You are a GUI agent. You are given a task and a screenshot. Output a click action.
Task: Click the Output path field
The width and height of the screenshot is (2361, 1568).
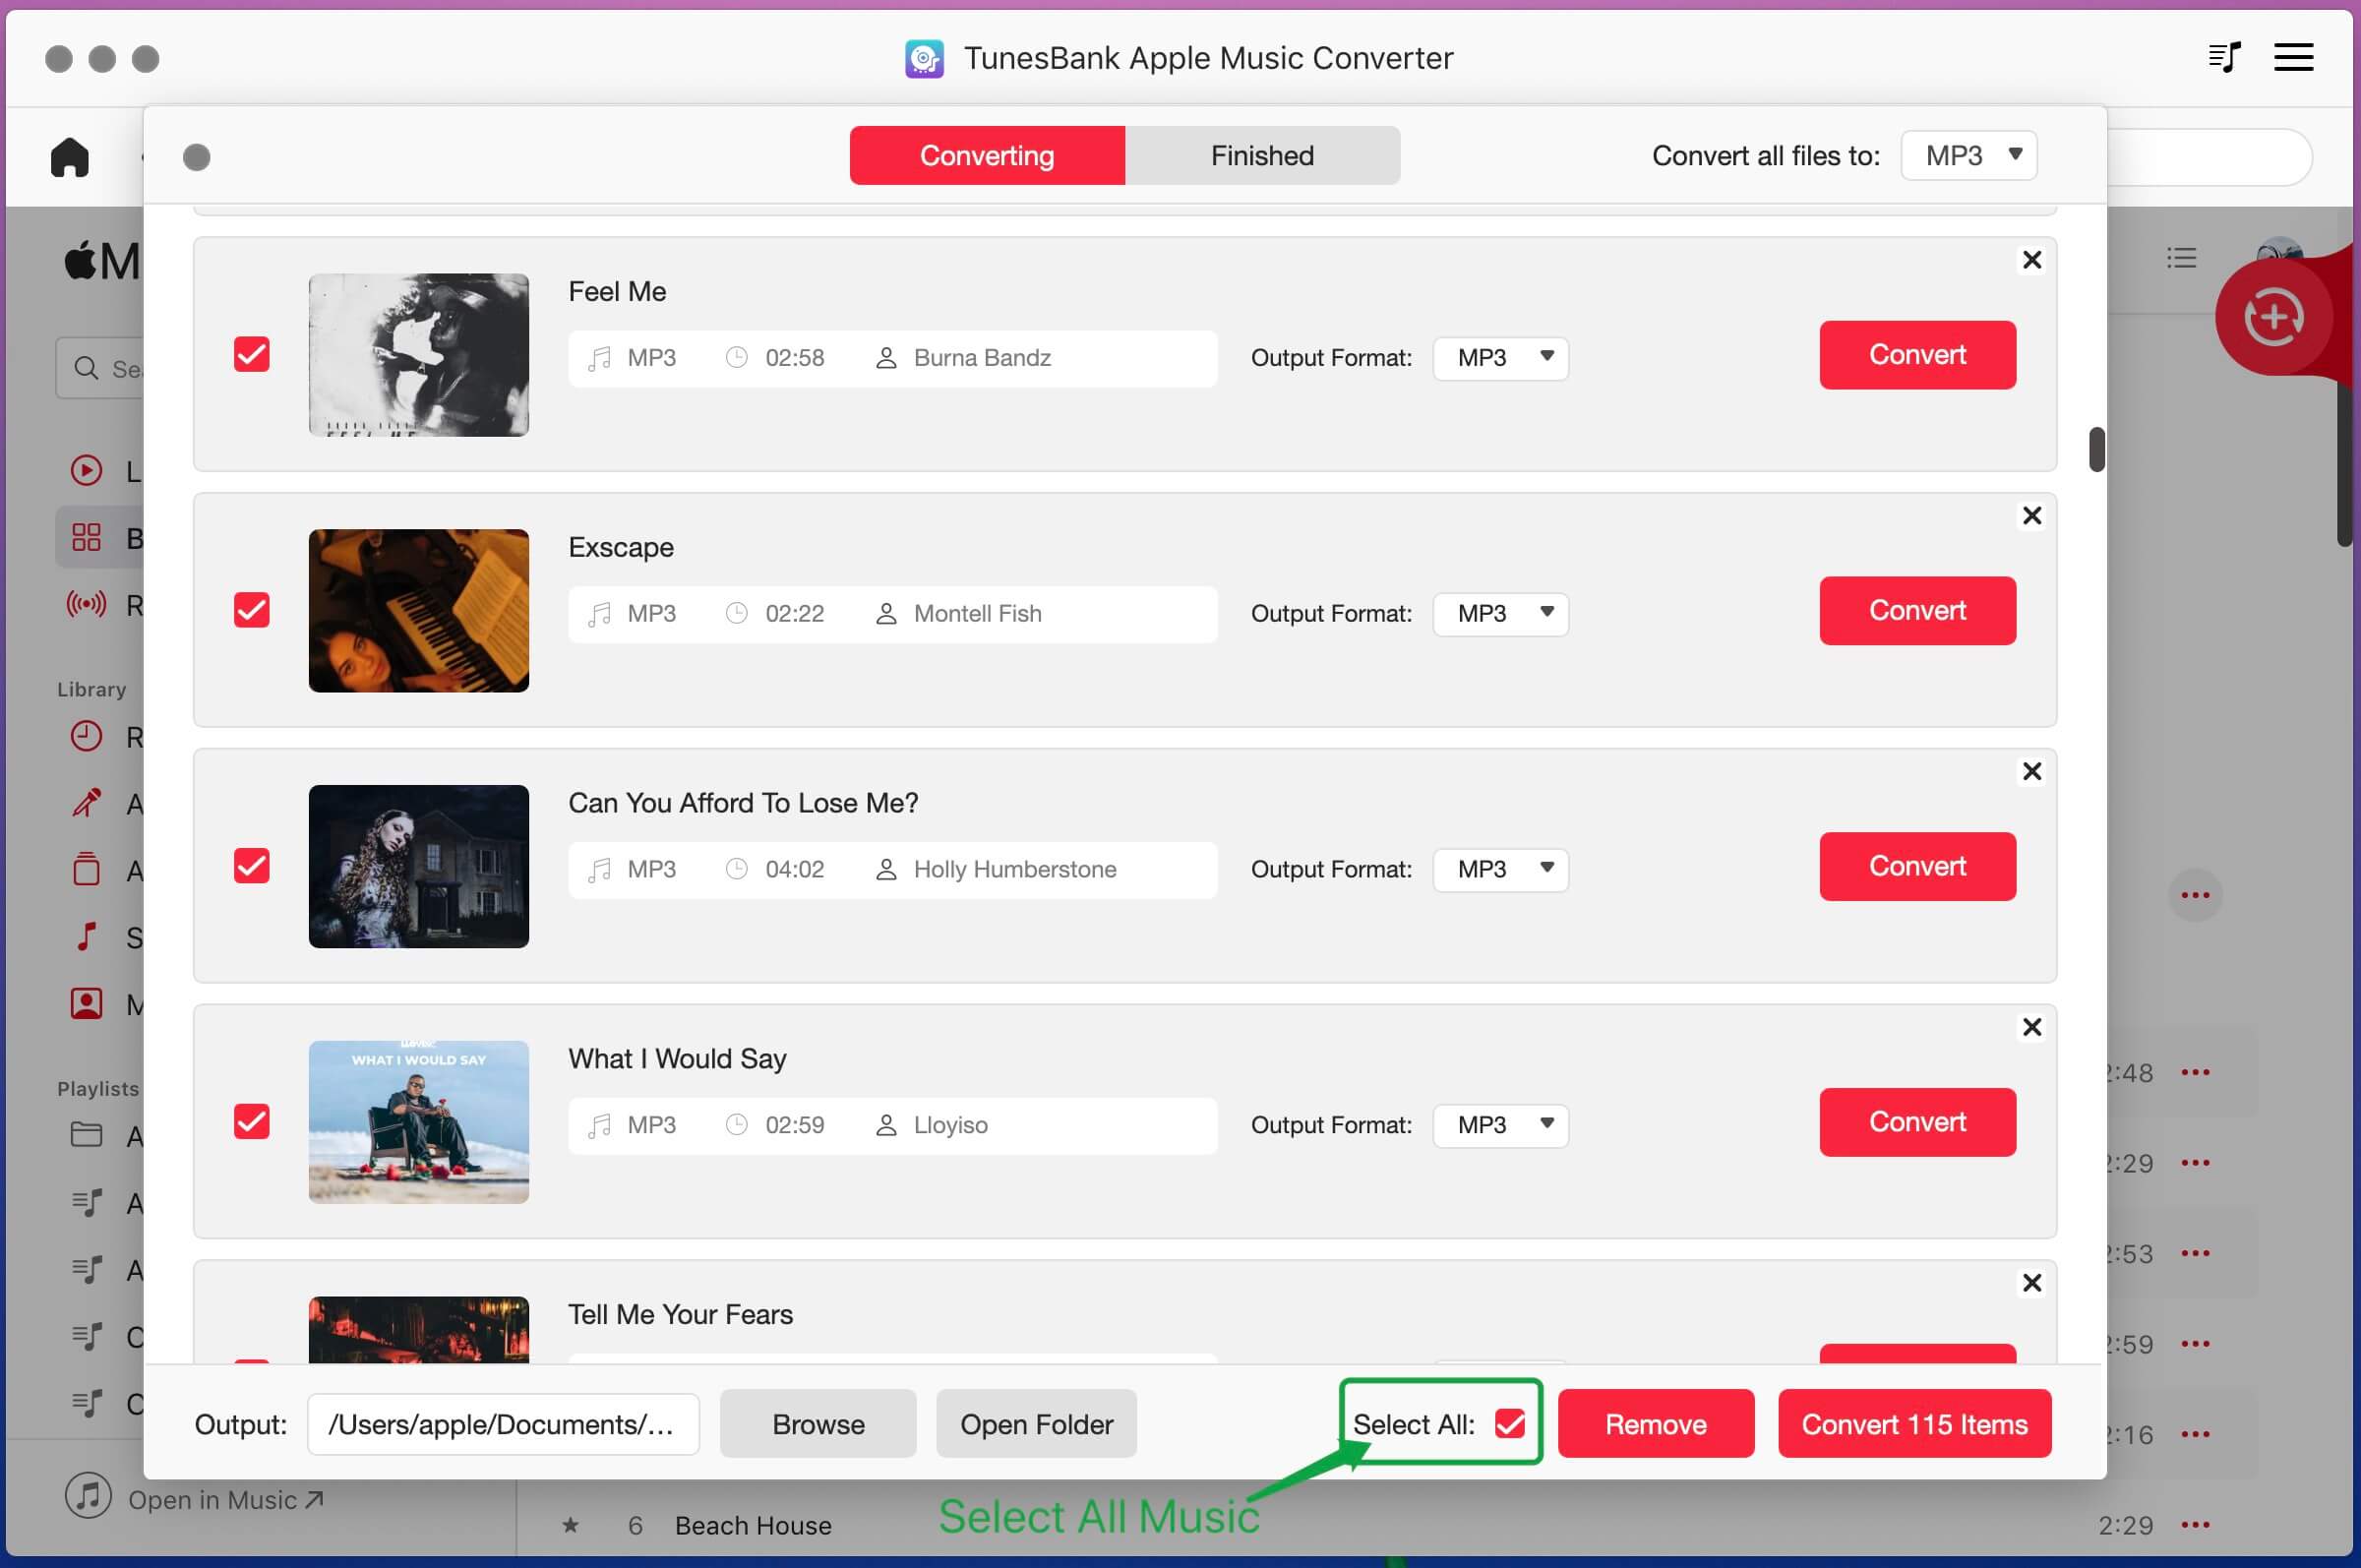coord(503,1424)
